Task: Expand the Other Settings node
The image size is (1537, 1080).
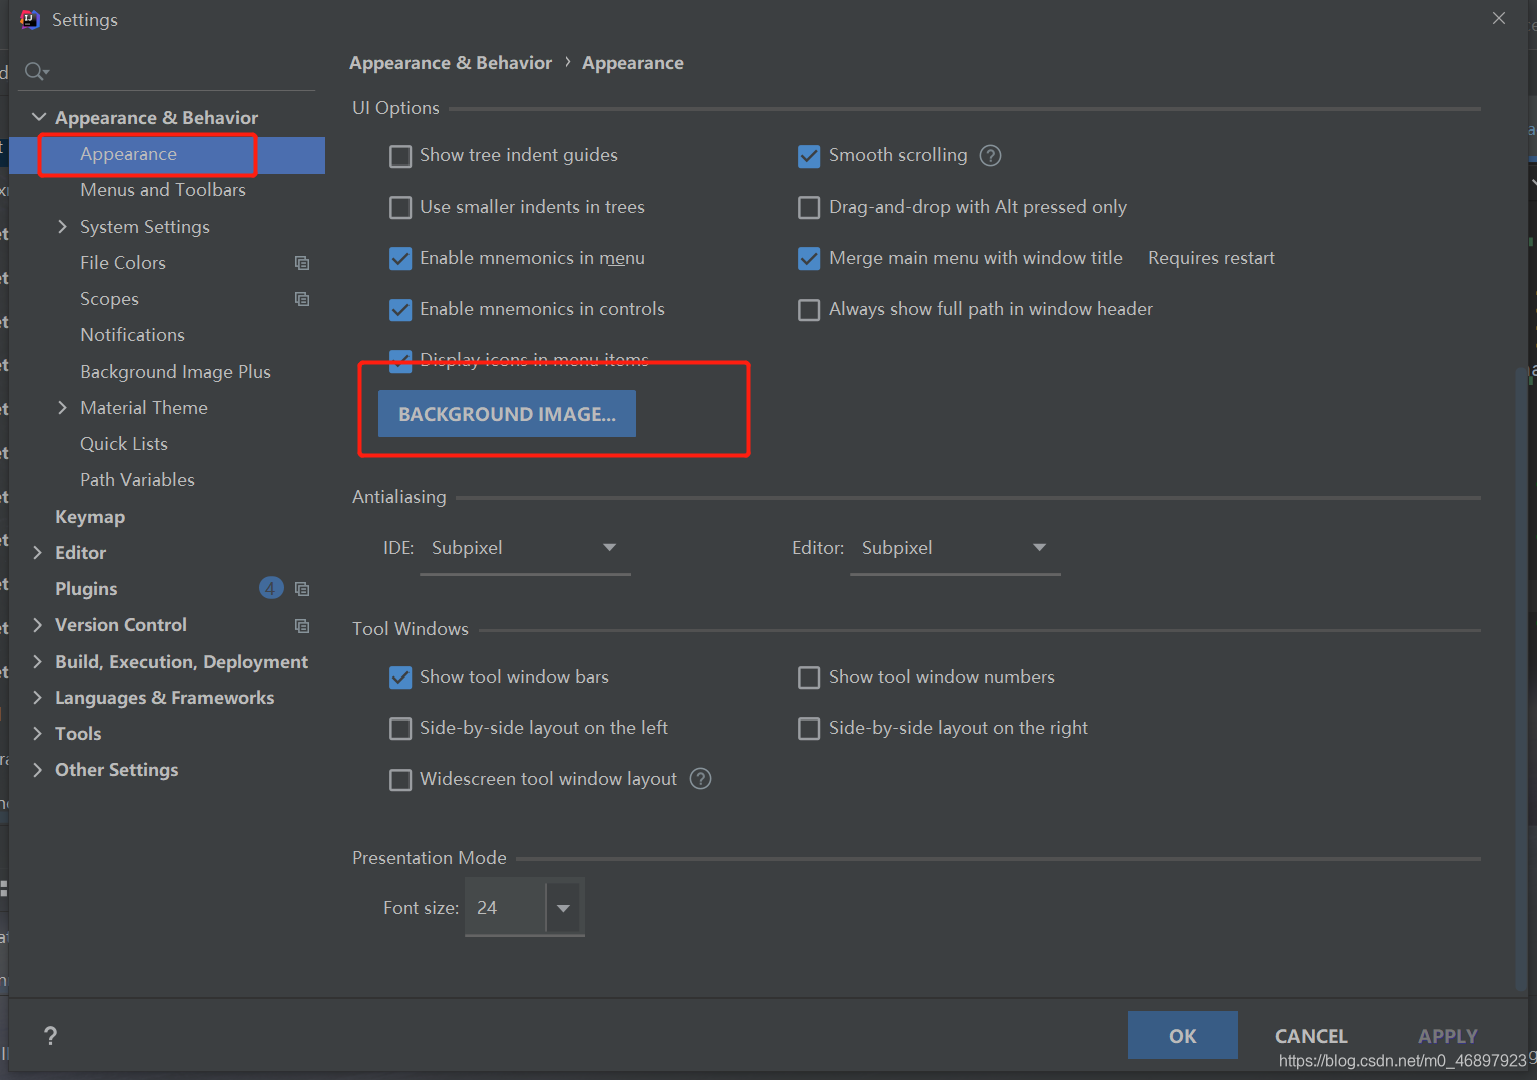Action: coord(37,769)
